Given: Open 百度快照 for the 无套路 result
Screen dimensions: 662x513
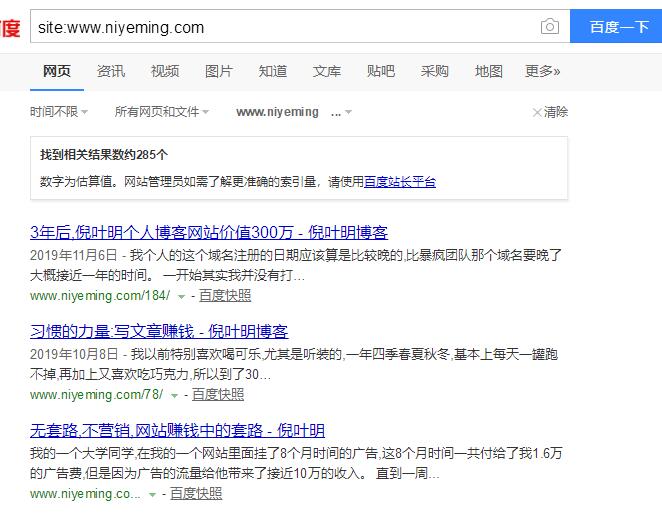Looking at the screenshot, I should click(196, 493).
